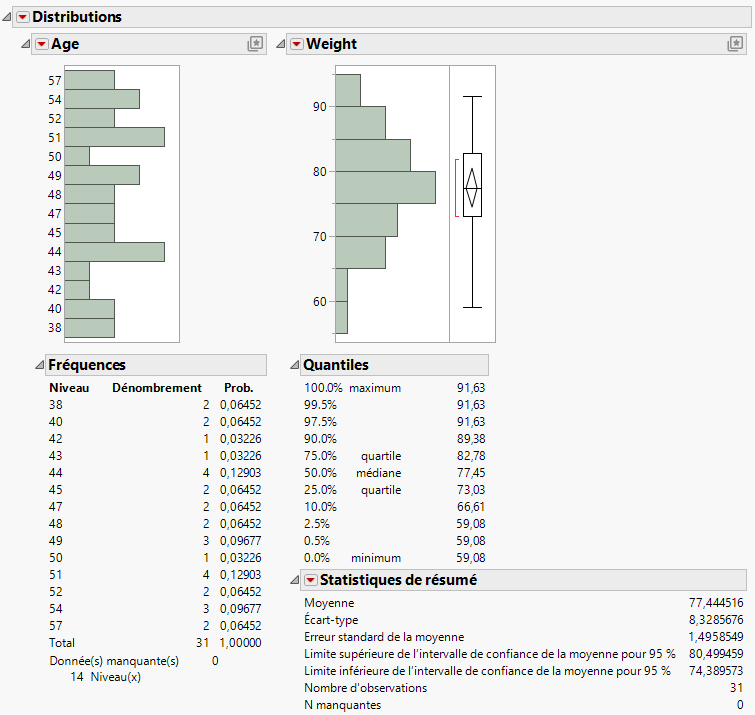Click the count 4 in the level 44 row
755x715 pixels.
click(x=206, y=473)
